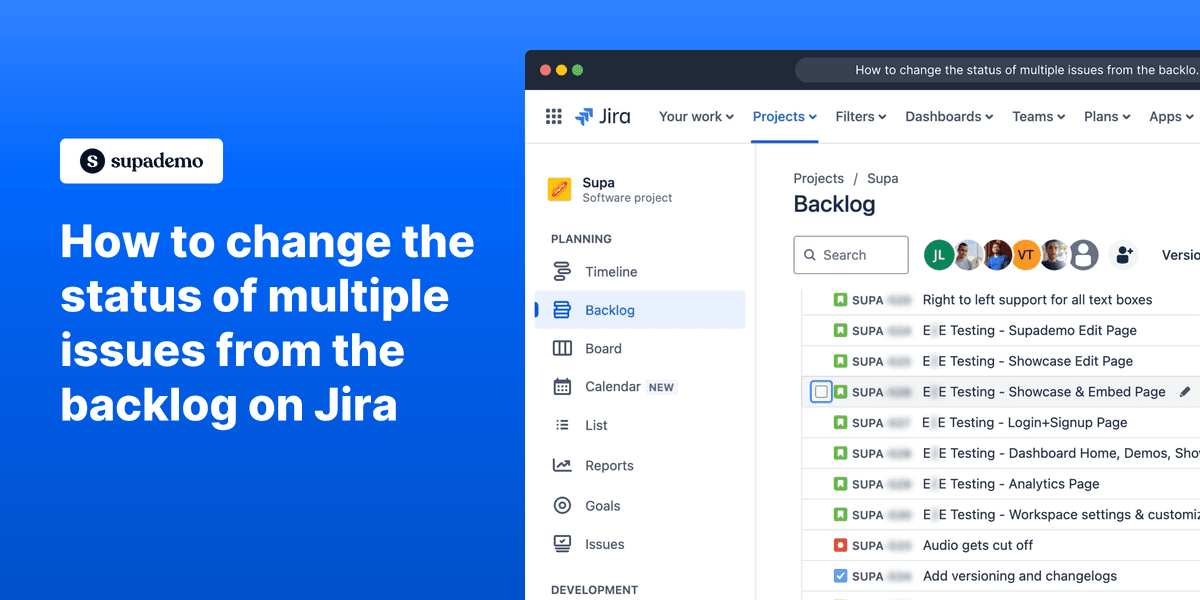Expand the Projects dropdown in the navbar
The width and height of the screenshot is (1200, 600).
[x=784, y=116]
